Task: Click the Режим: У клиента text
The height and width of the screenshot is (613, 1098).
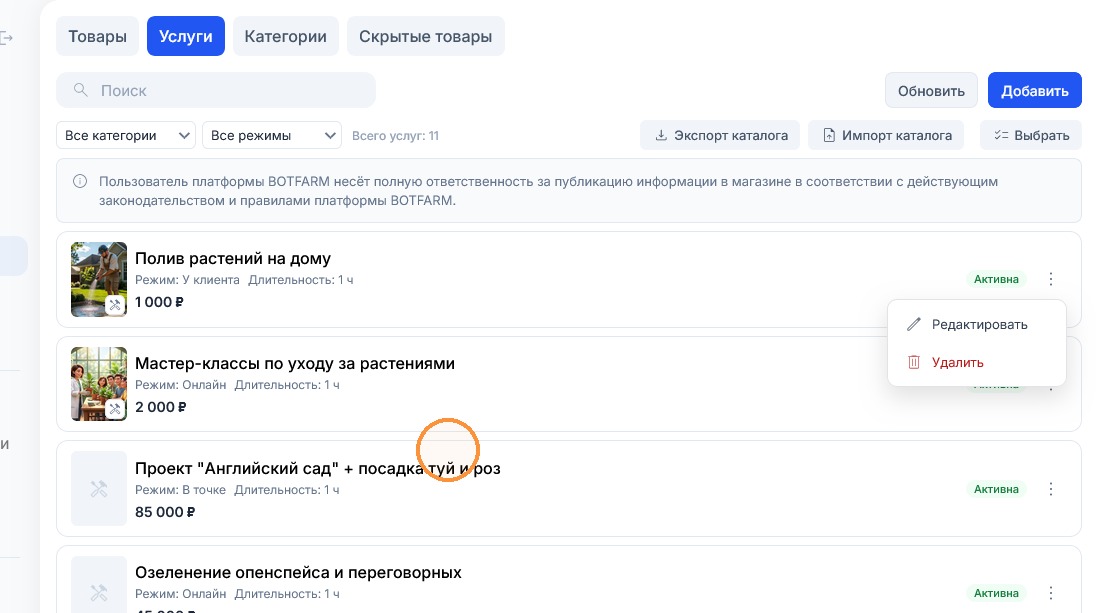Action: tap(188, 280)
